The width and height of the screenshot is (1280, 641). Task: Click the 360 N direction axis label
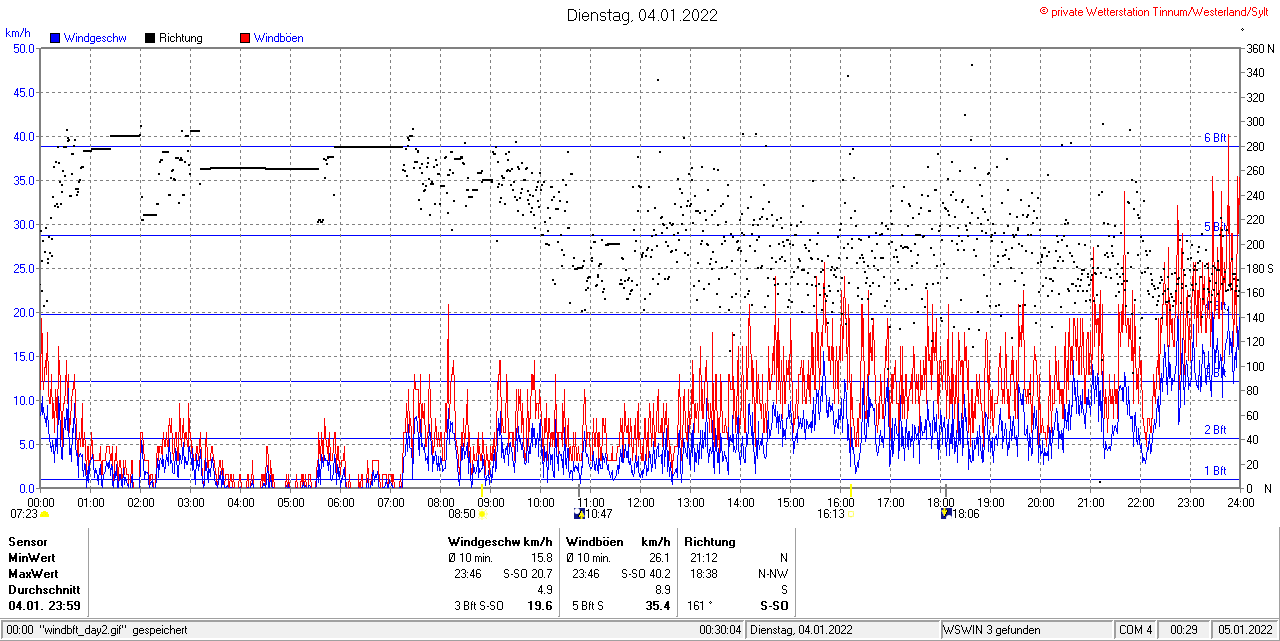(x=1258, y=48)
